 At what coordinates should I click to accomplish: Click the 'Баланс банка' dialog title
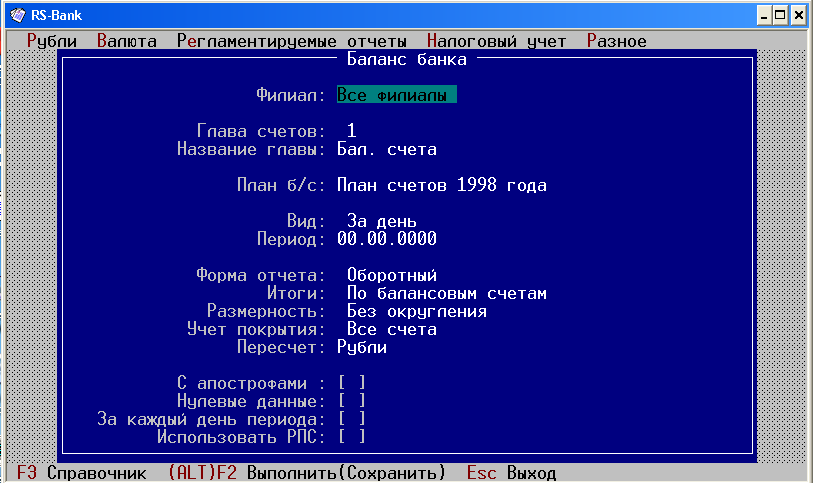pyautogui.click(x=406, y=59)
